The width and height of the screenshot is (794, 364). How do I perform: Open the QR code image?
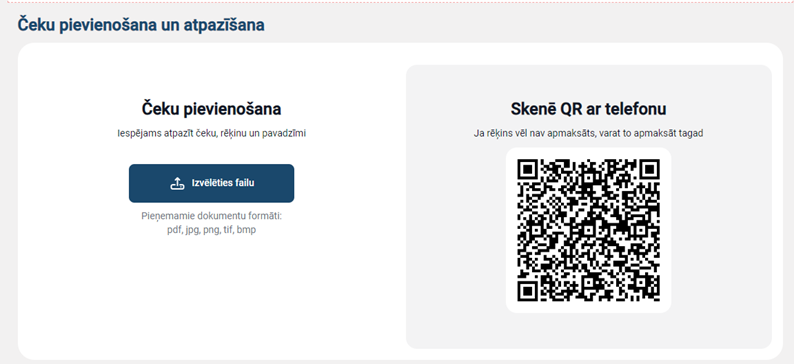(588, 230)
